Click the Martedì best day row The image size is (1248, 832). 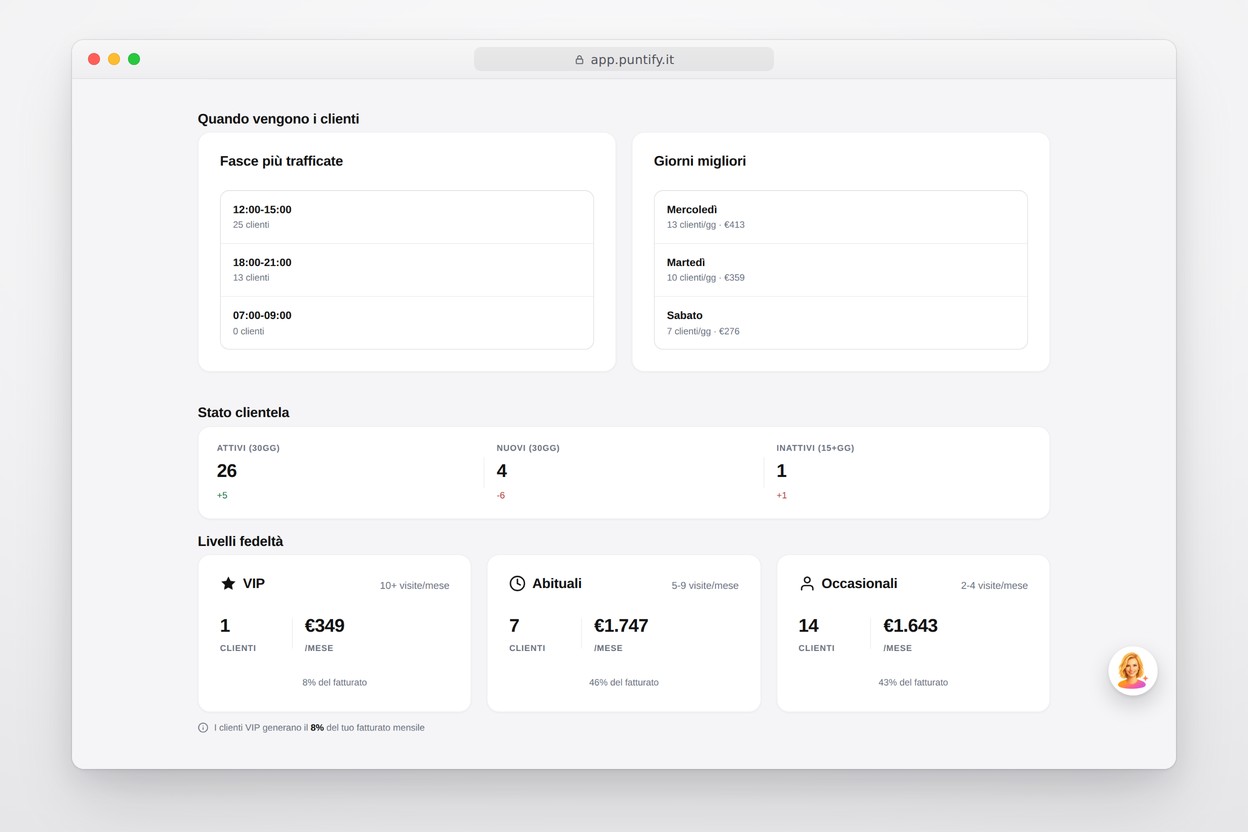(x=841, y=270)
